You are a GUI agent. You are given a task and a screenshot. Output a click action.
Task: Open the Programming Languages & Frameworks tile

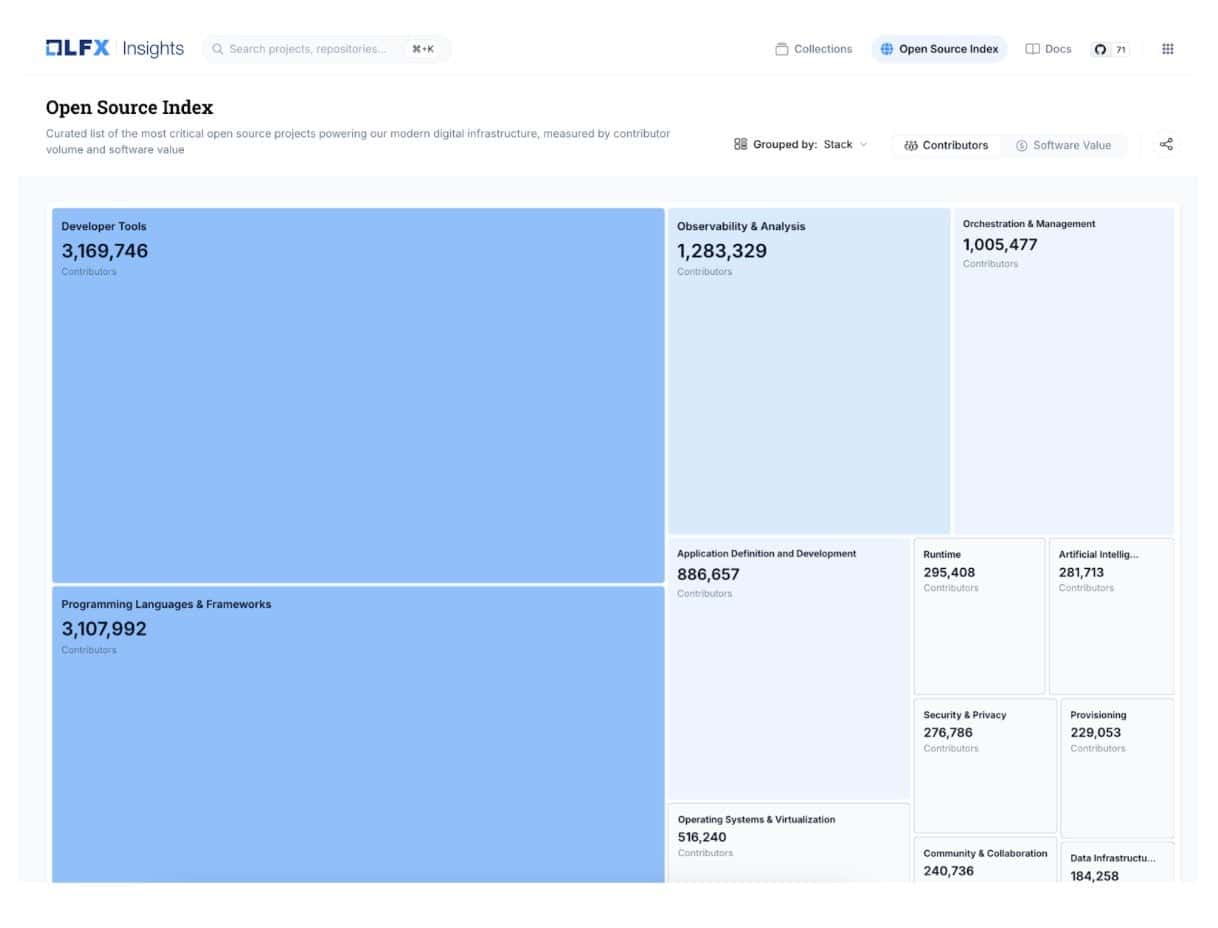click(x=357, y=735)
